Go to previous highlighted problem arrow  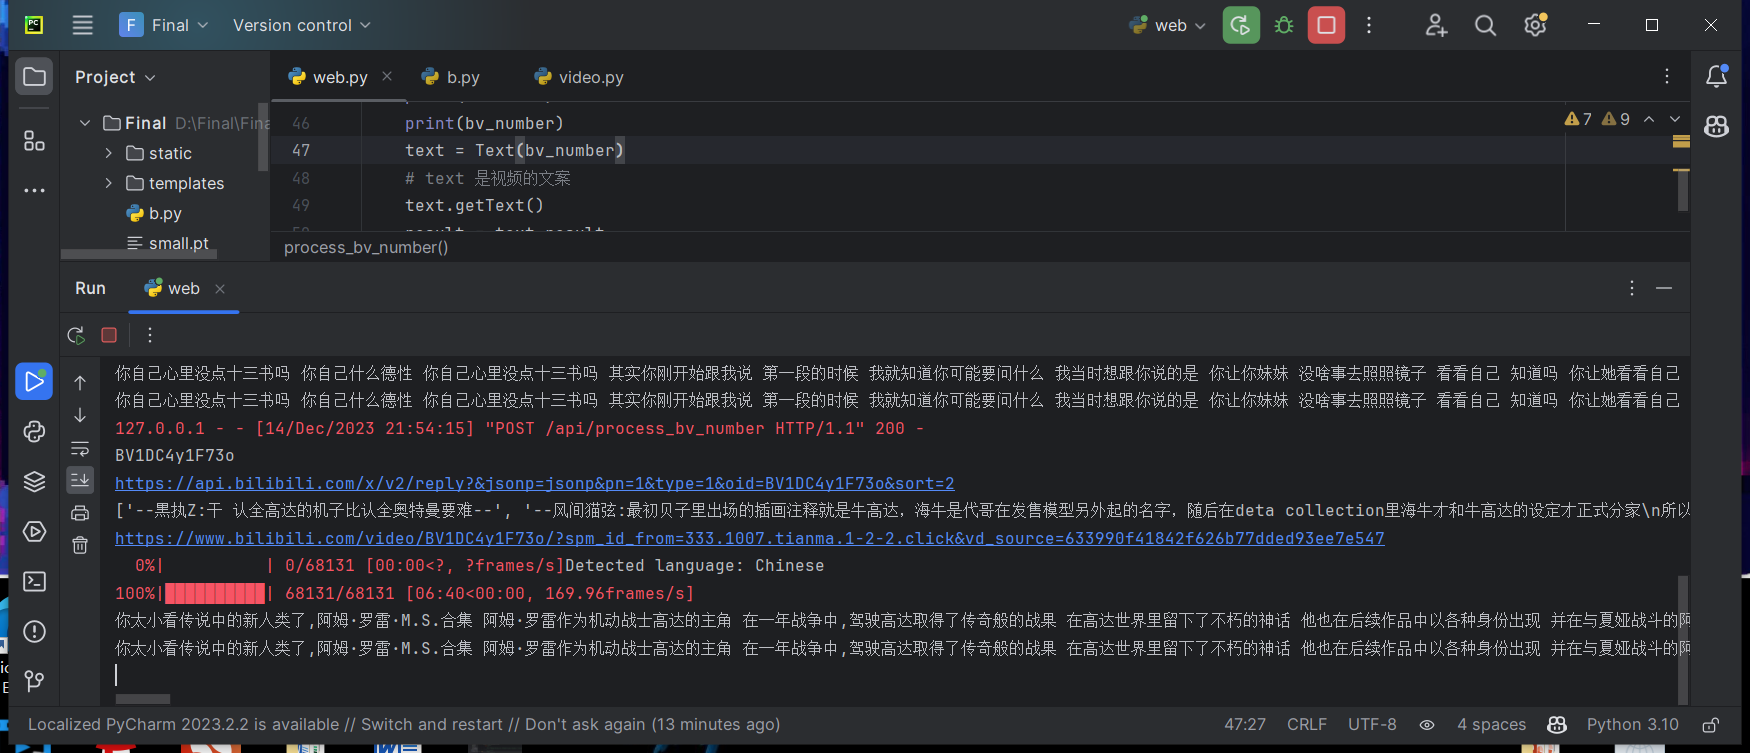point(1649,119)
